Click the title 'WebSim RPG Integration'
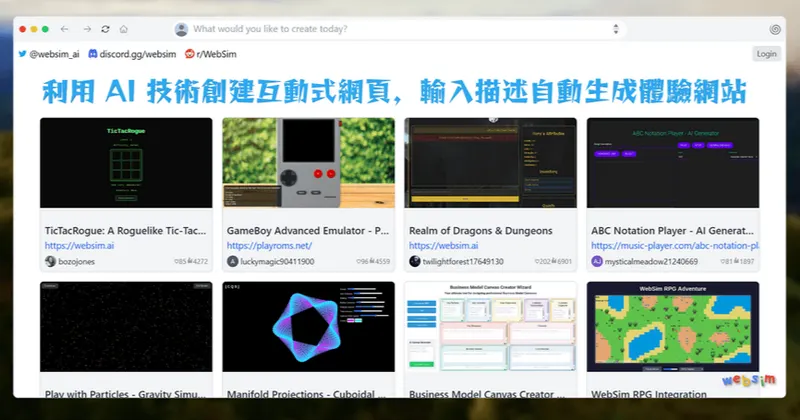The height and width of the screenshot is (420, 800). pyautogui.click(x=649, y=394)
